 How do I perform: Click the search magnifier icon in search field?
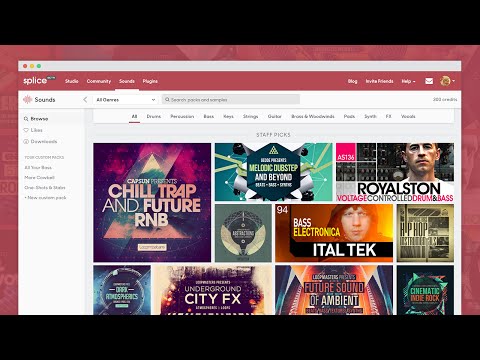pyautogui.click(x=167, y=99)
